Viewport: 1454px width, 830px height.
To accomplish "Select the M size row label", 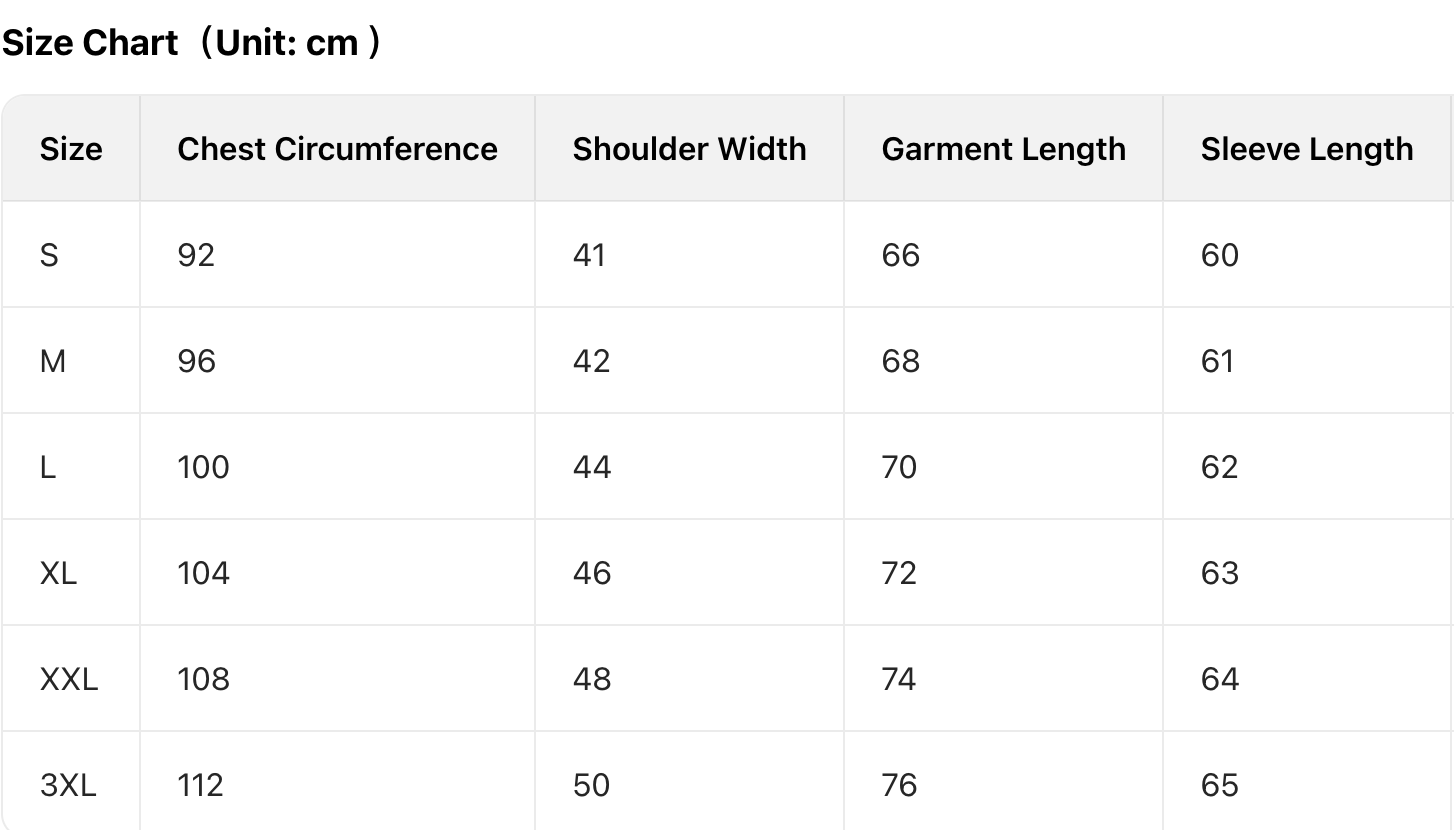I will (x=53, y=361).
